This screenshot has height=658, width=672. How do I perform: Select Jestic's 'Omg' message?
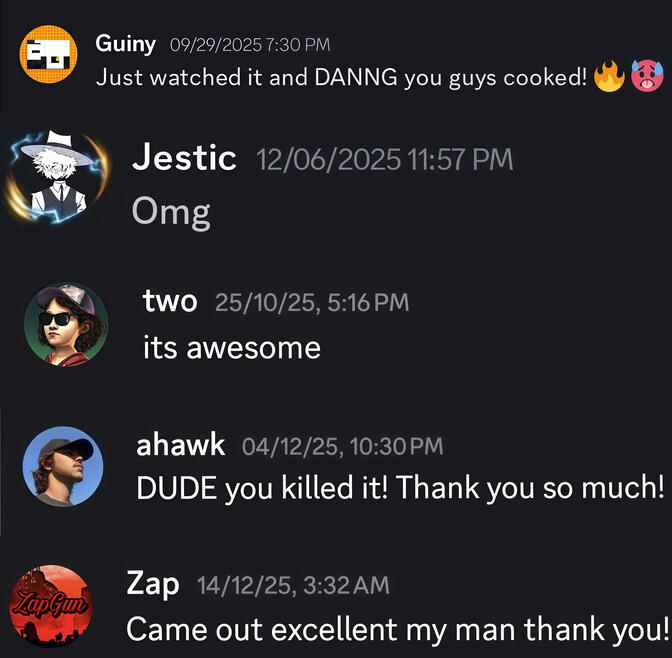click(x=171, y=213)
